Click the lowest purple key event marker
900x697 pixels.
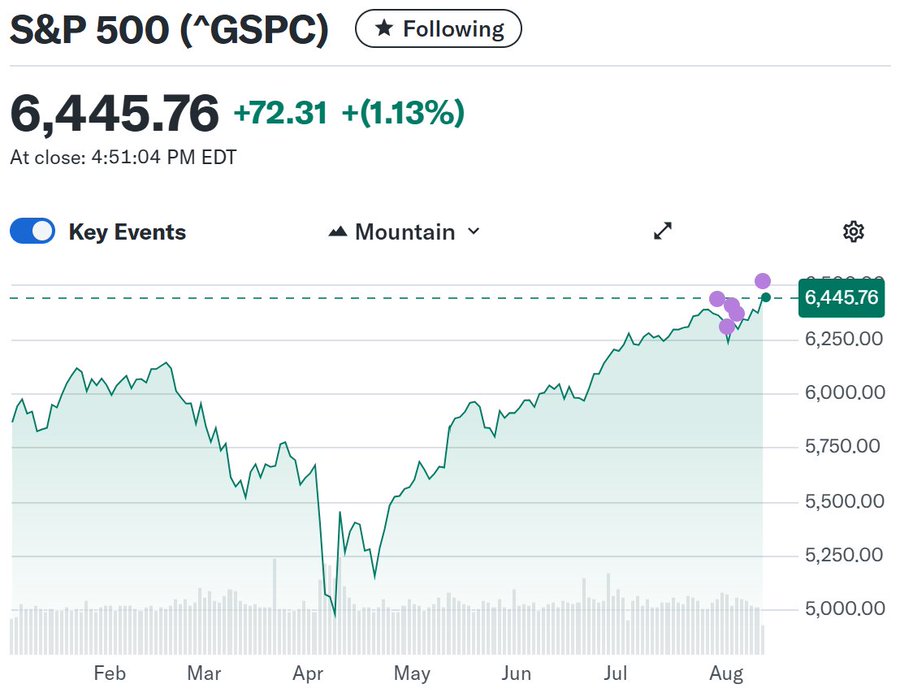coord(727,326)
